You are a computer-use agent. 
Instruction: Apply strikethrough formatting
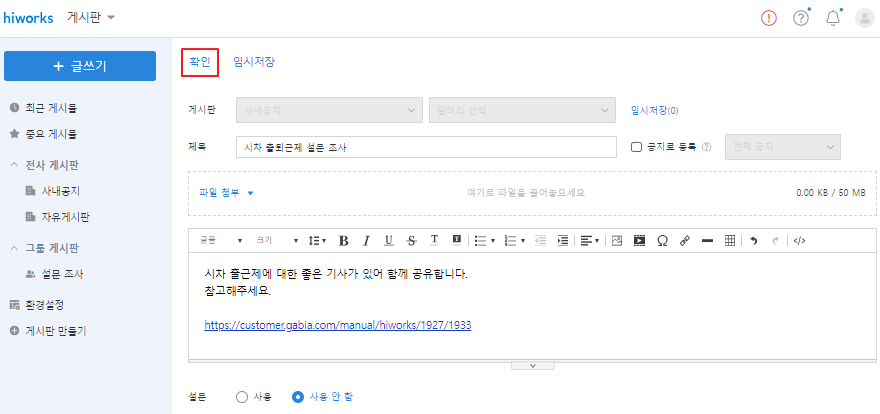pyautogui.click(x=411, y=241)
